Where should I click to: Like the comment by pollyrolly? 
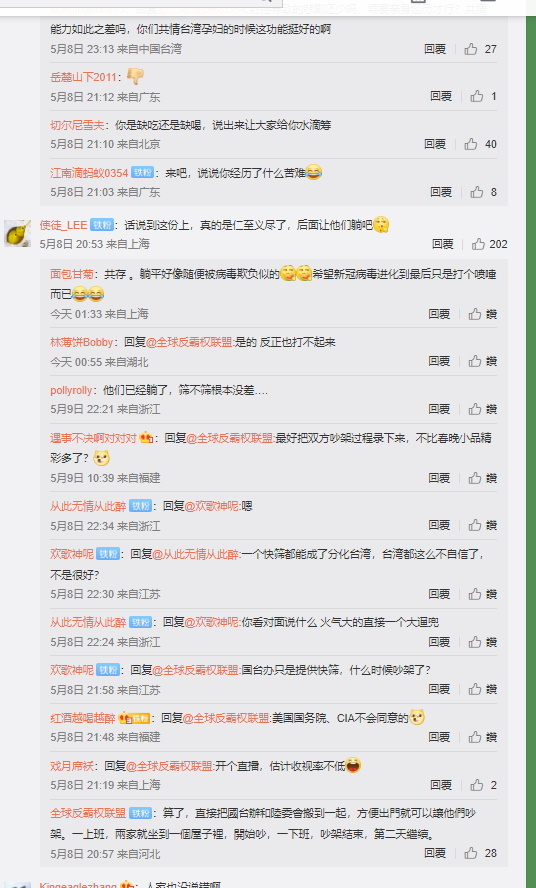(x=475, y=409)
